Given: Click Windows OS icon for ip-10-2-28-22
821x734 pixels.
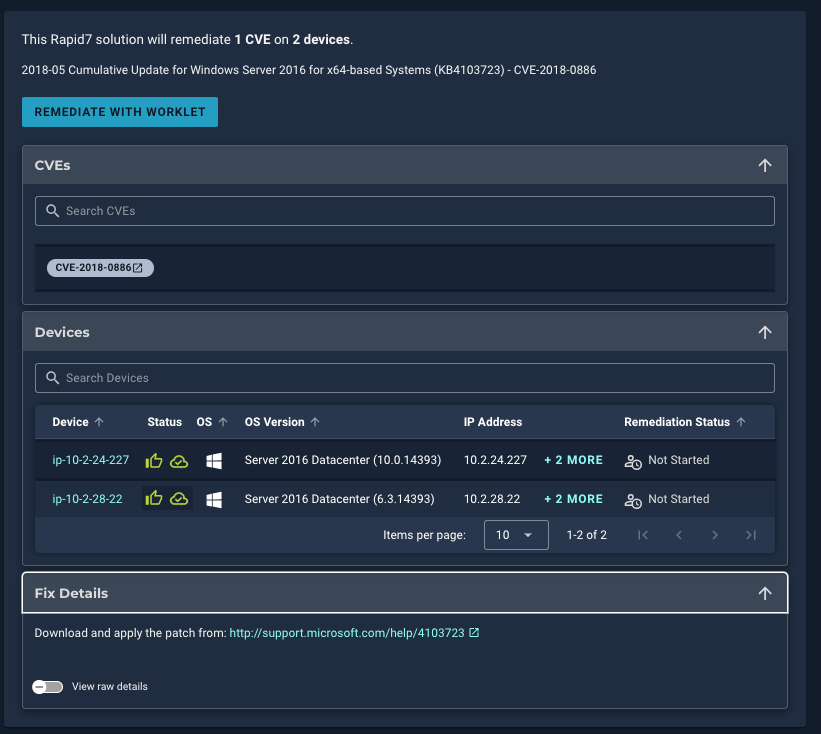Looking at the screenshot, I should (214, 499).
